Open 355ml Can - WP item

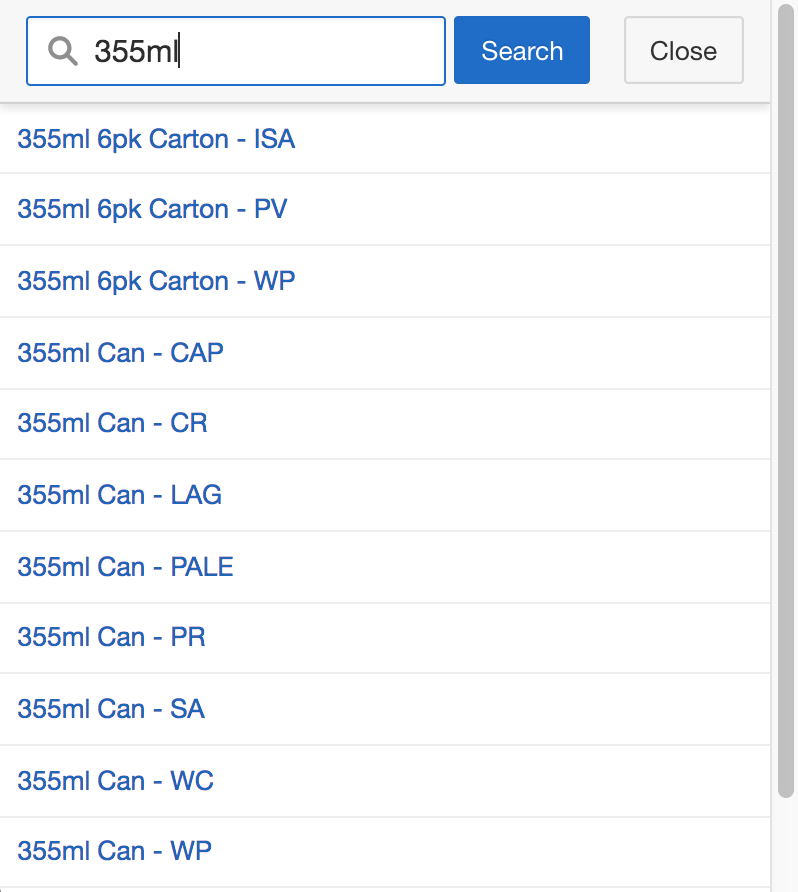pyautogui.click(x=114, y=851)
